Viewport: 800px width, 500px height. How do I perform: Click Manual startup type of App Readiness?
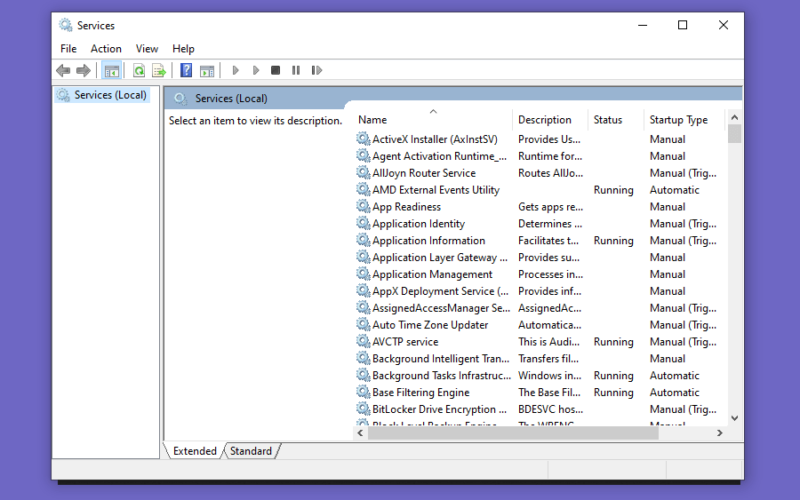pyautogui.click(x=667, y=207)
